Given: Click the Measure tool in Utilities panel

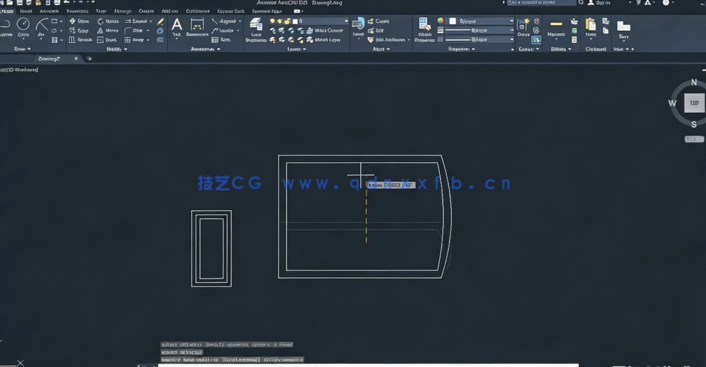Looking at the screenshot, I should pos(556,28).
